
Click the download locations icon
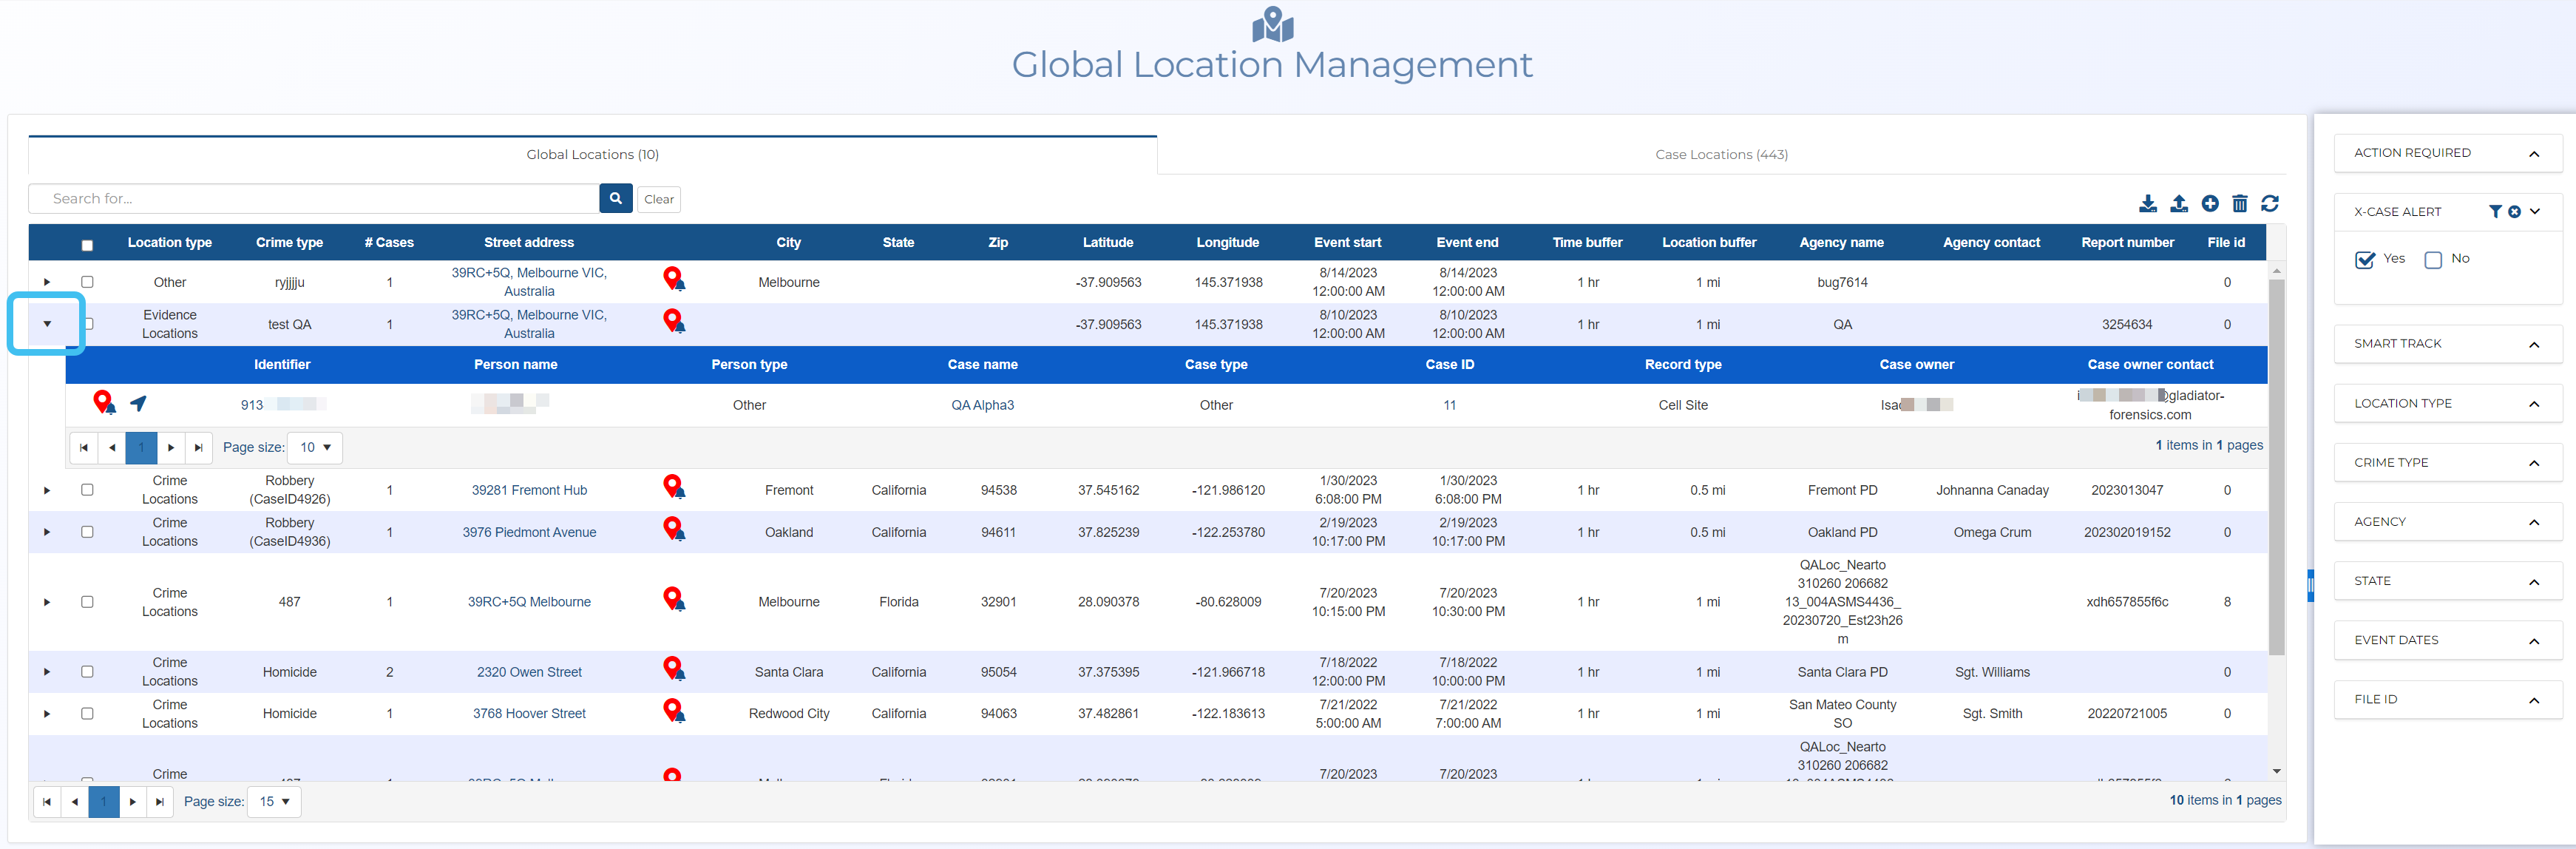(x=2147, y=204)
